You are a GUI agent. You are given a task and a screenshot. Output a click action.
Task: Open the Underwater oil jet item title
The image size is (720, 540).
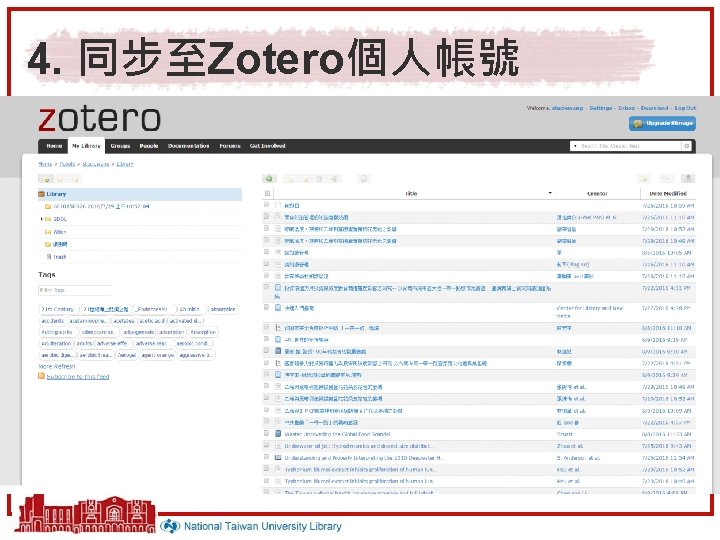357,446
